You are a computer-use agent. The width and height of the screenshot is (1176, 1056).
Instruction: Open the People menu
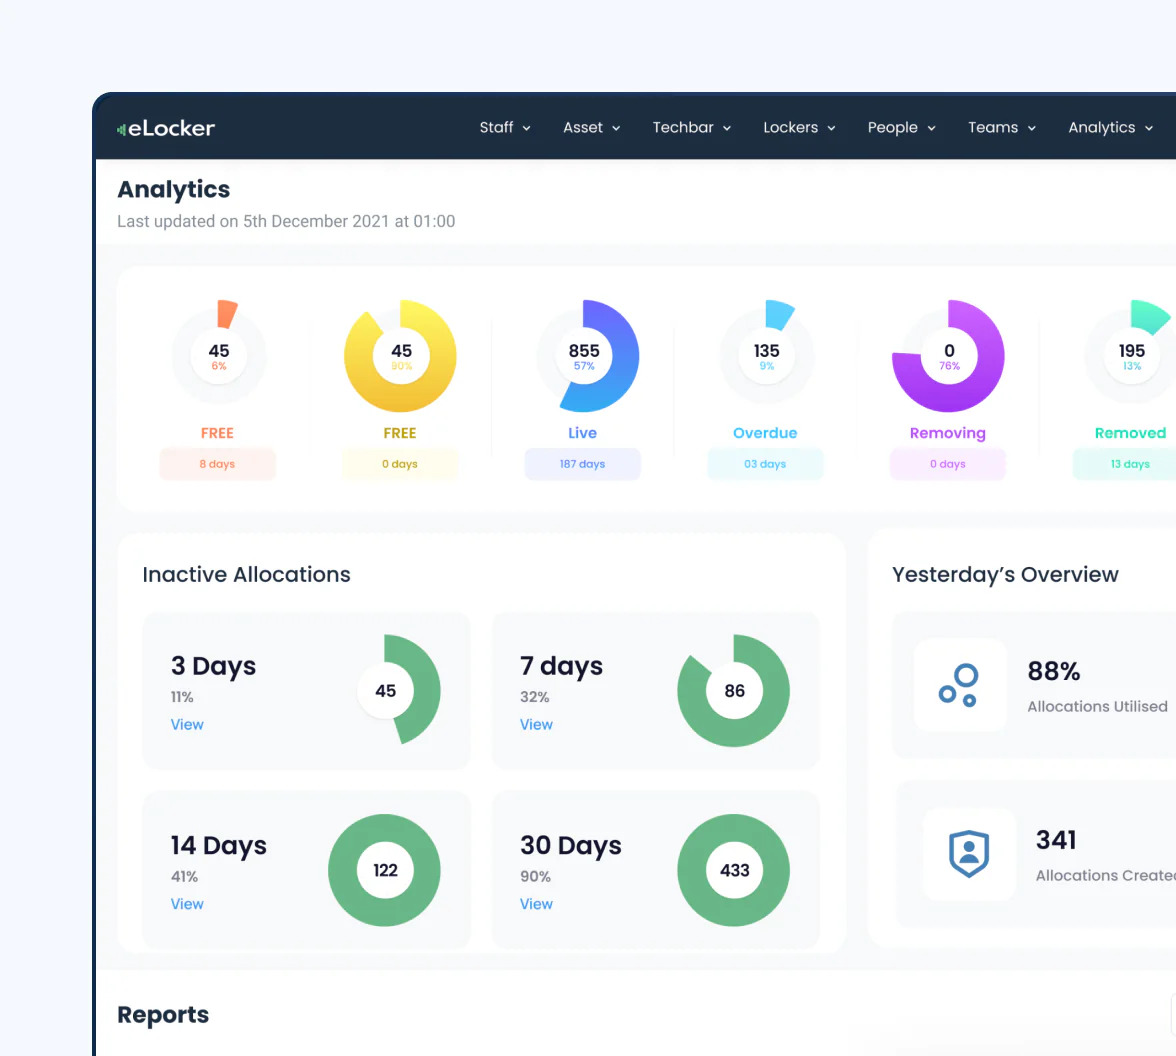902,128
